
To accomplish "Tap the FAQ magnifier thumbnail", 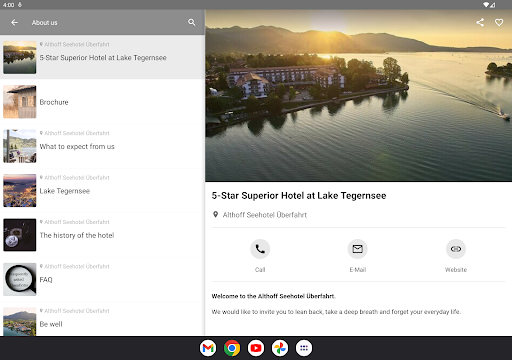I will [x=20, y=279].
